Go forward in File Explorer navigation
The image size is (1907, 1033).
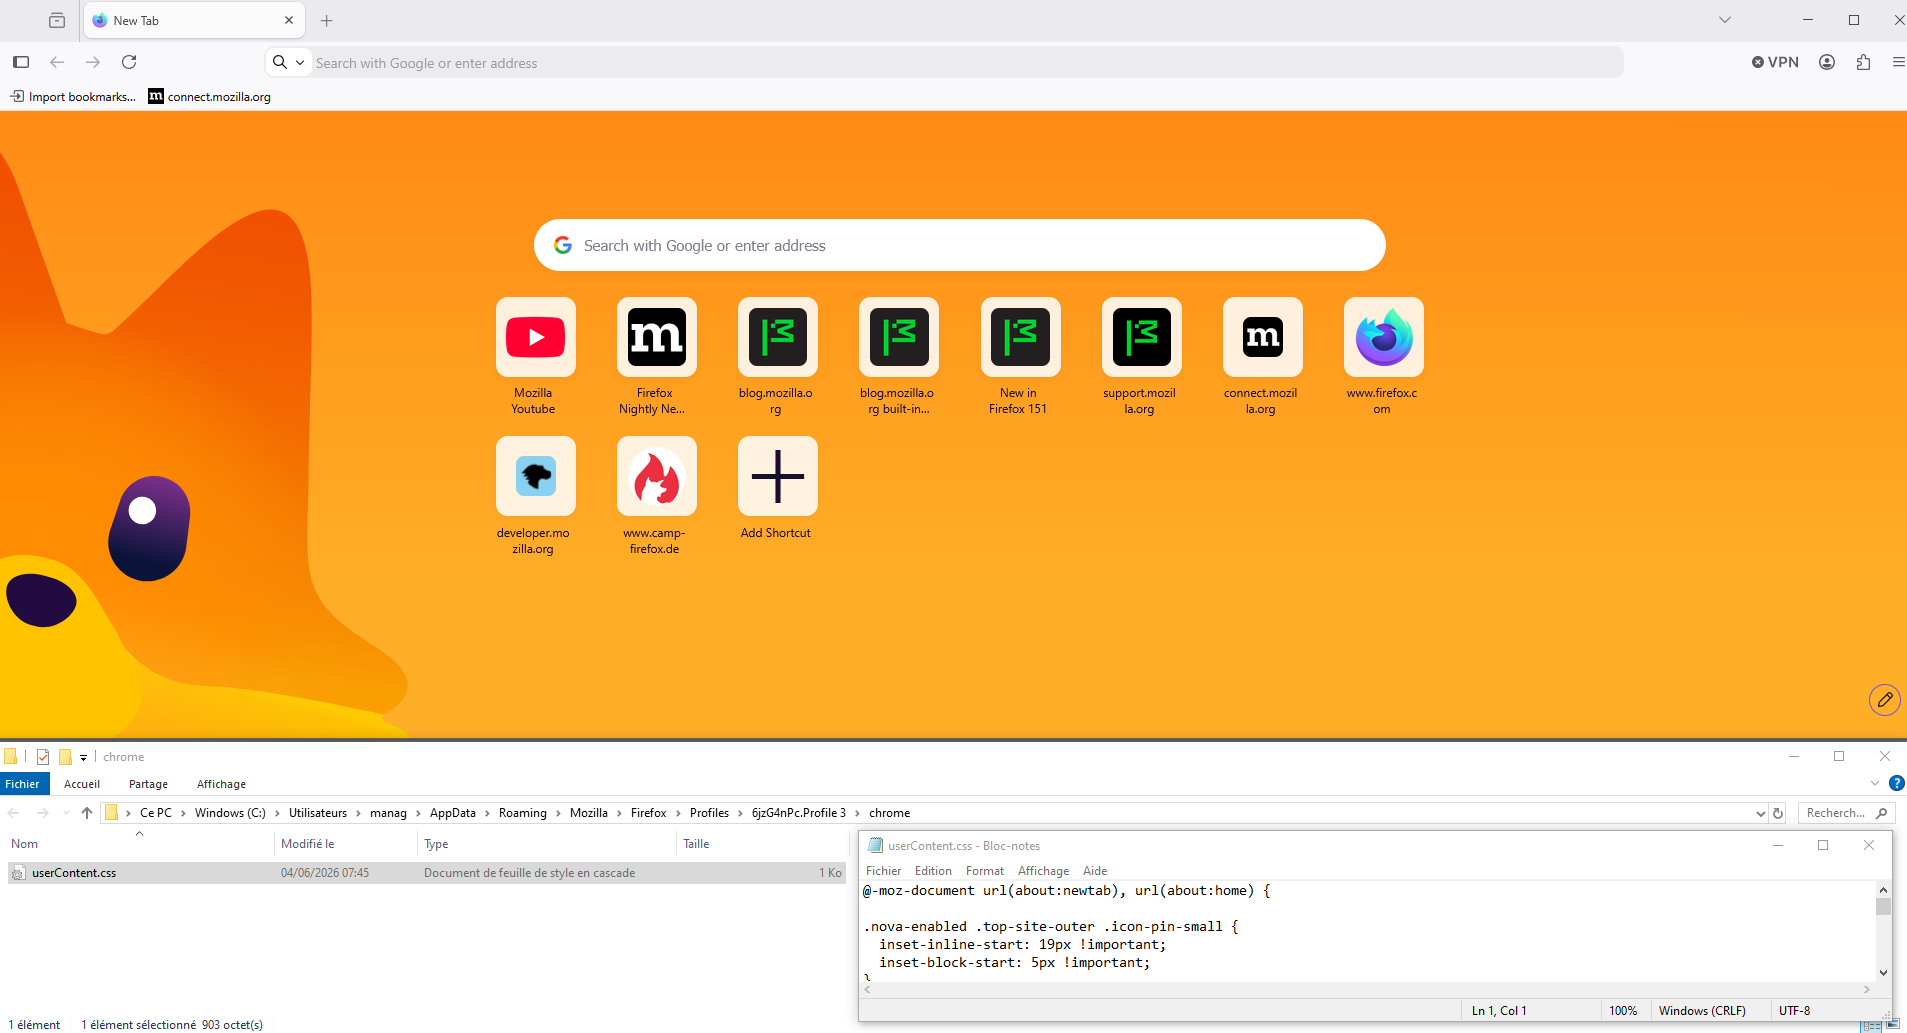[42, 813]
